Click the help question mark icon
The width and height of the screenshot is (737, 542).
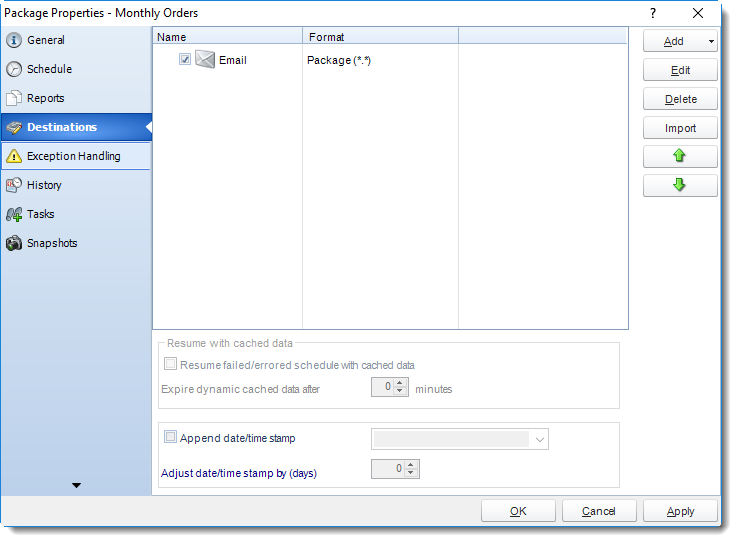(653, 13)
